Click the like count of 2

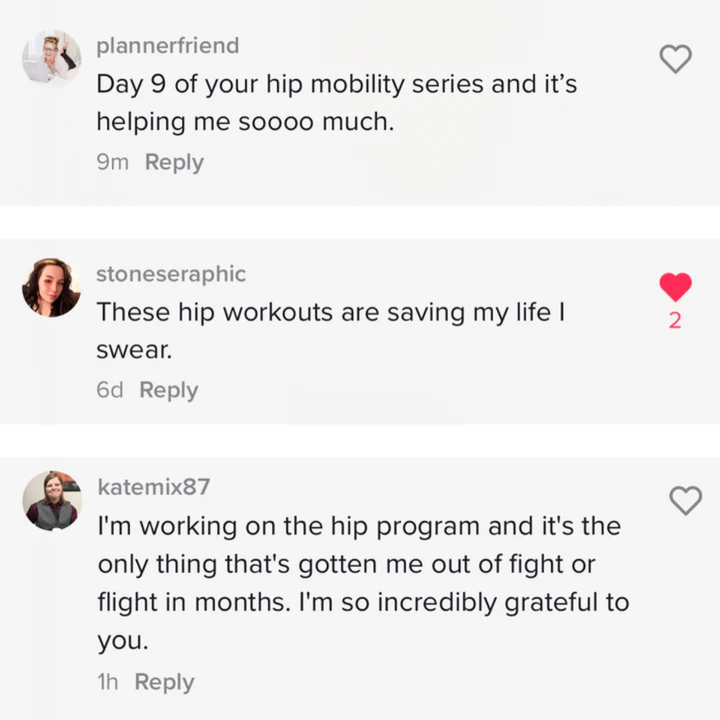(x=675, y=321)
